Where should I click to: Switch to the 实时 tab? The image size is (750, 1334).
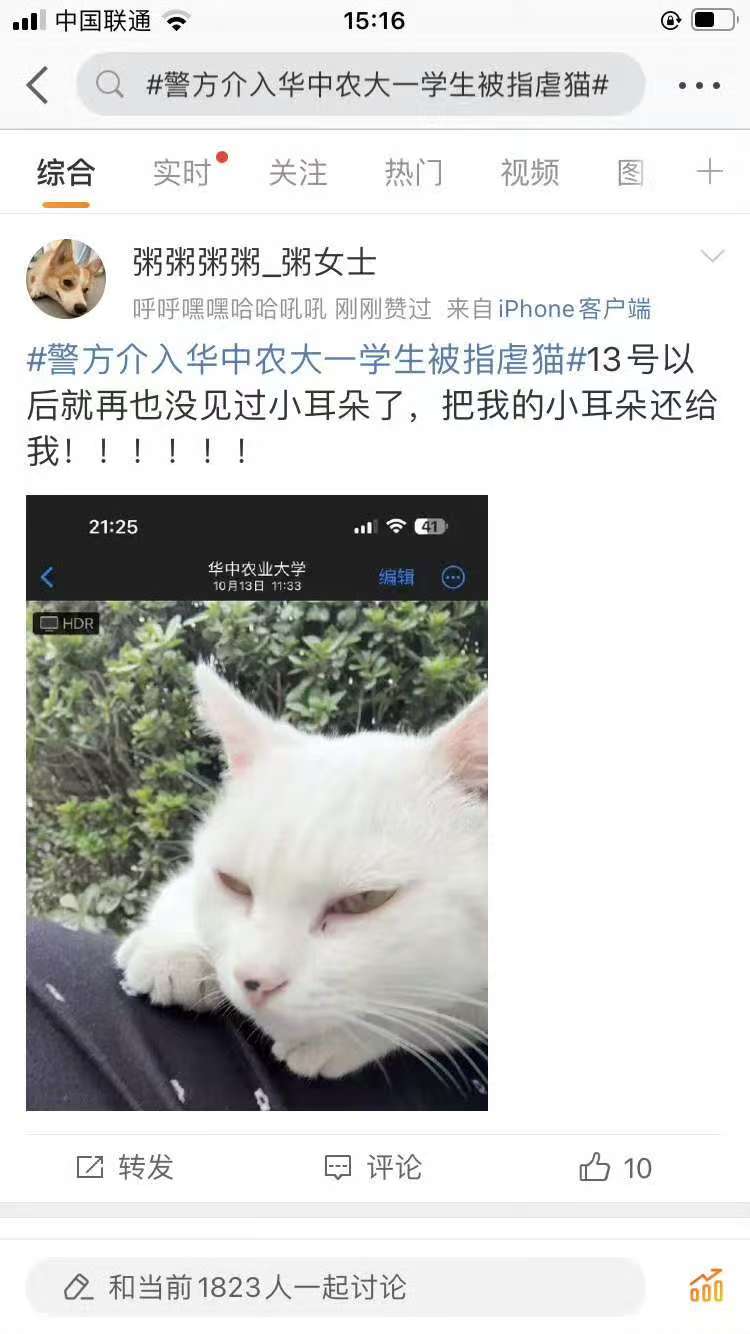pos(182,173)
